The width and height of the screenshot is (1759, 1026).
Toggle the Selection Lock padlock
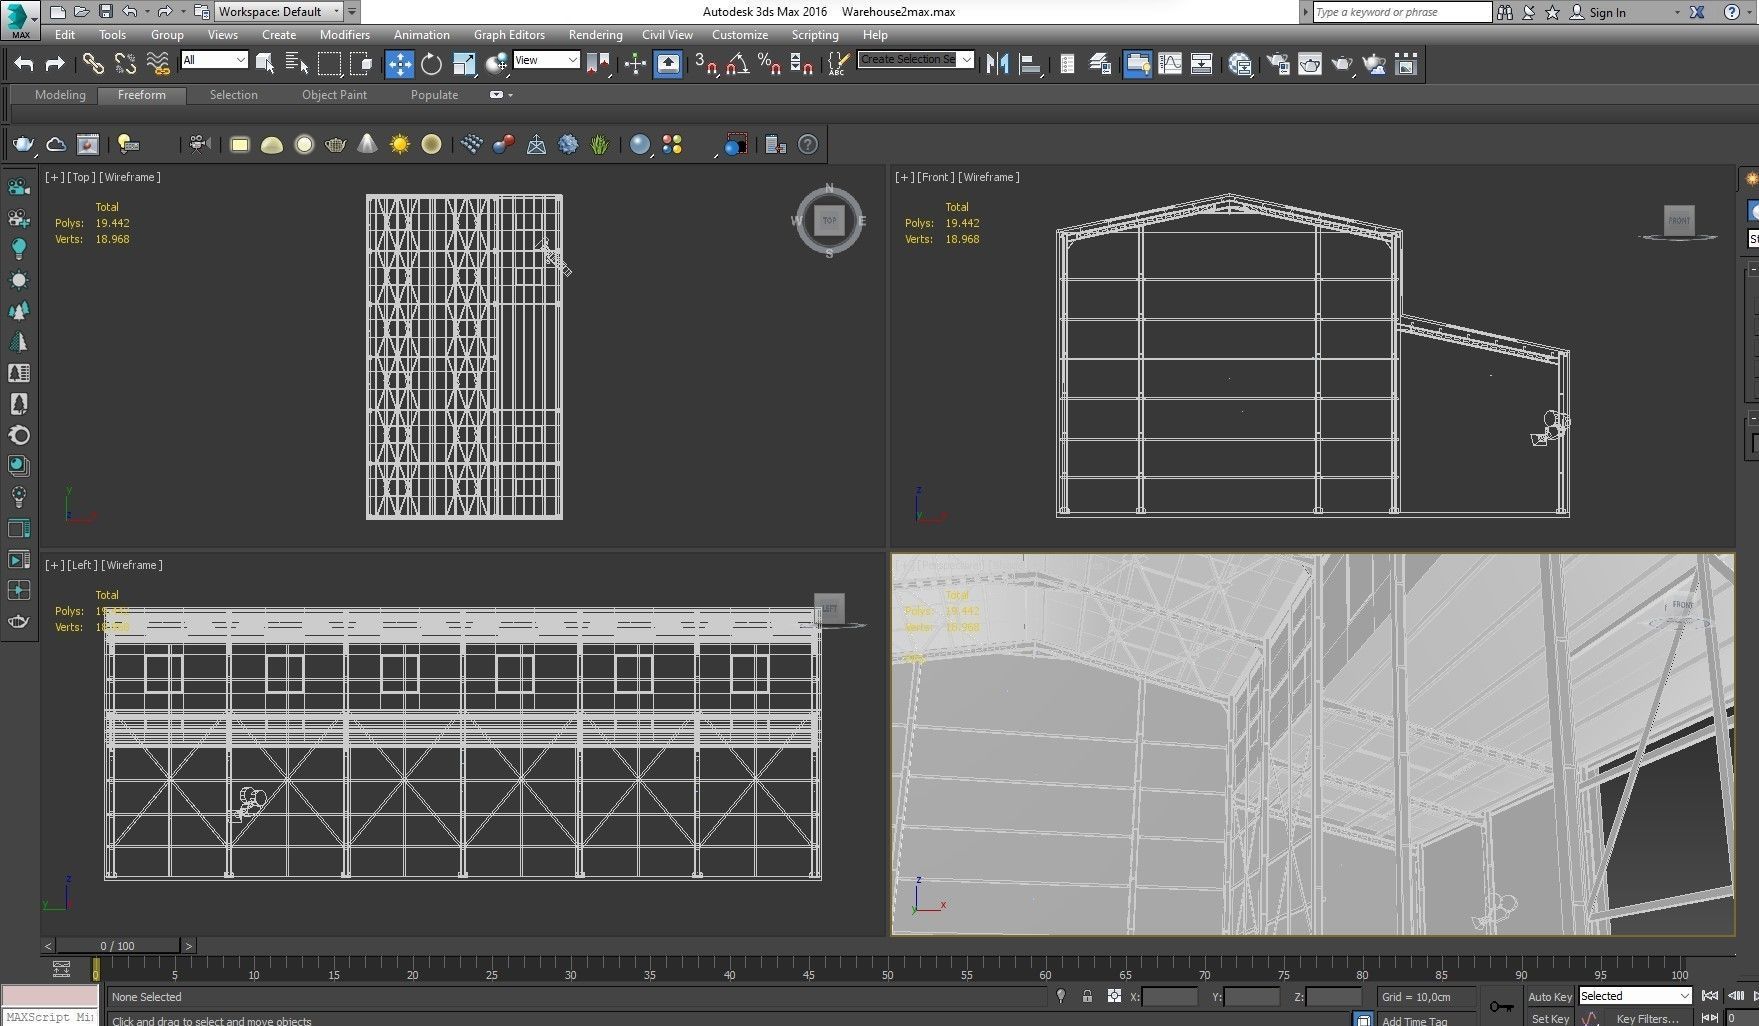click(x=1087, y=996)
